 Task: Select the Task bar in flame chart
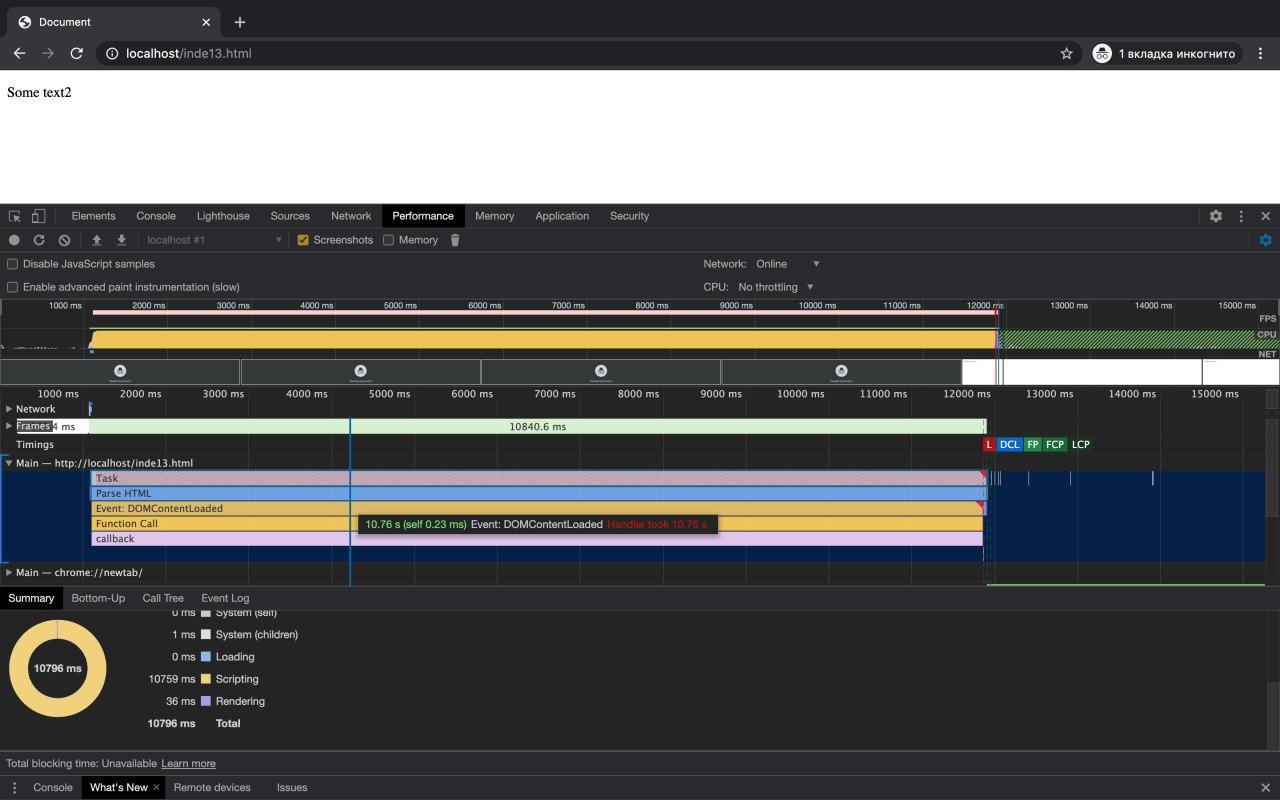pyautogui.click(x=538, y=478)
